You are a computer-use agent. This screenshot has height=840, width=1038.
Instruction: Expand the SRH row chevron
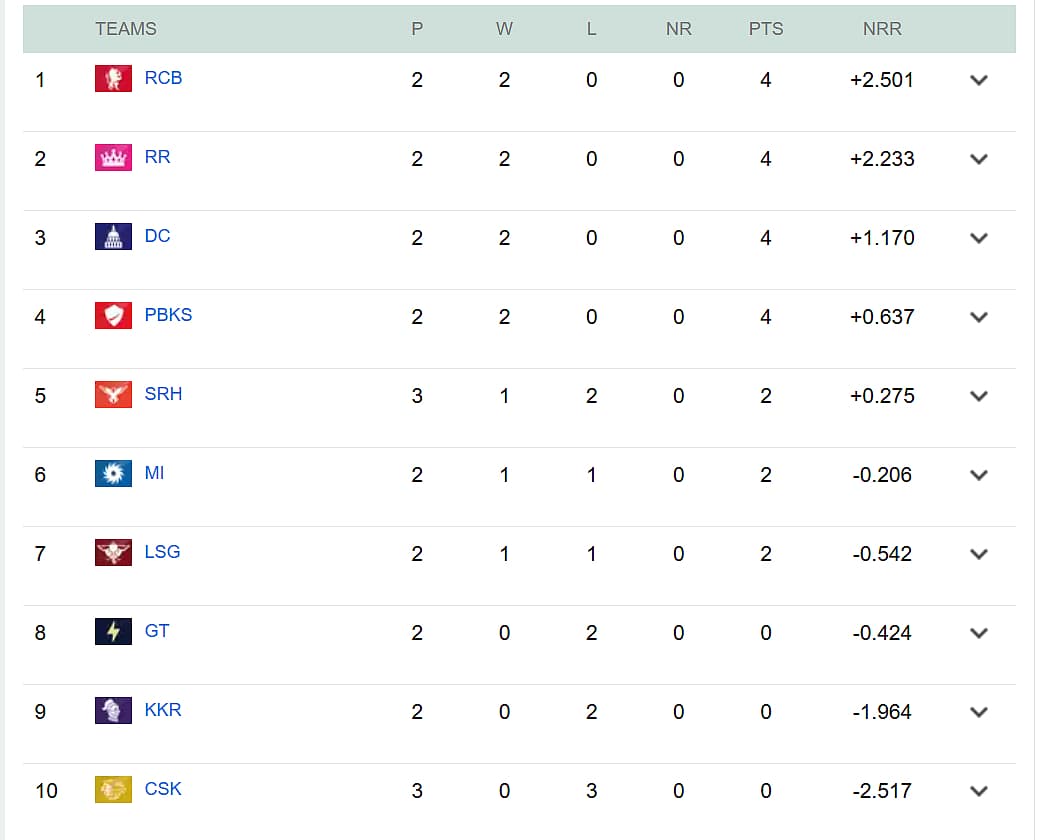[978, 396]
